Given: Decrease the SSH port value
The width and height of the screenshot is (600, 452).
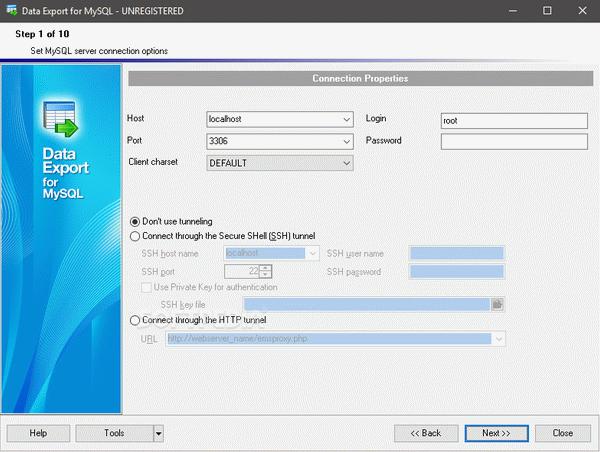Looking at the screenshot, I should pyautogui.click(x=266, y=275).
